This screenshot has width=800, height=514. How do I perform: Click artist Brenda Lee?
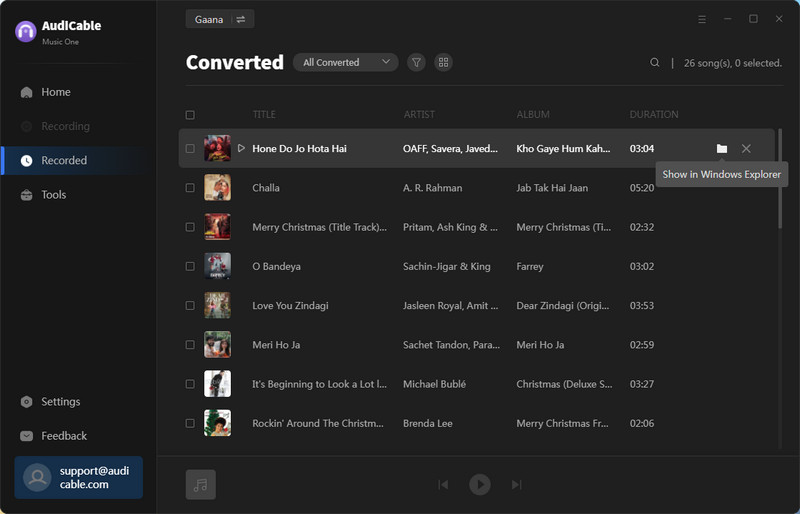coord(428,424)
